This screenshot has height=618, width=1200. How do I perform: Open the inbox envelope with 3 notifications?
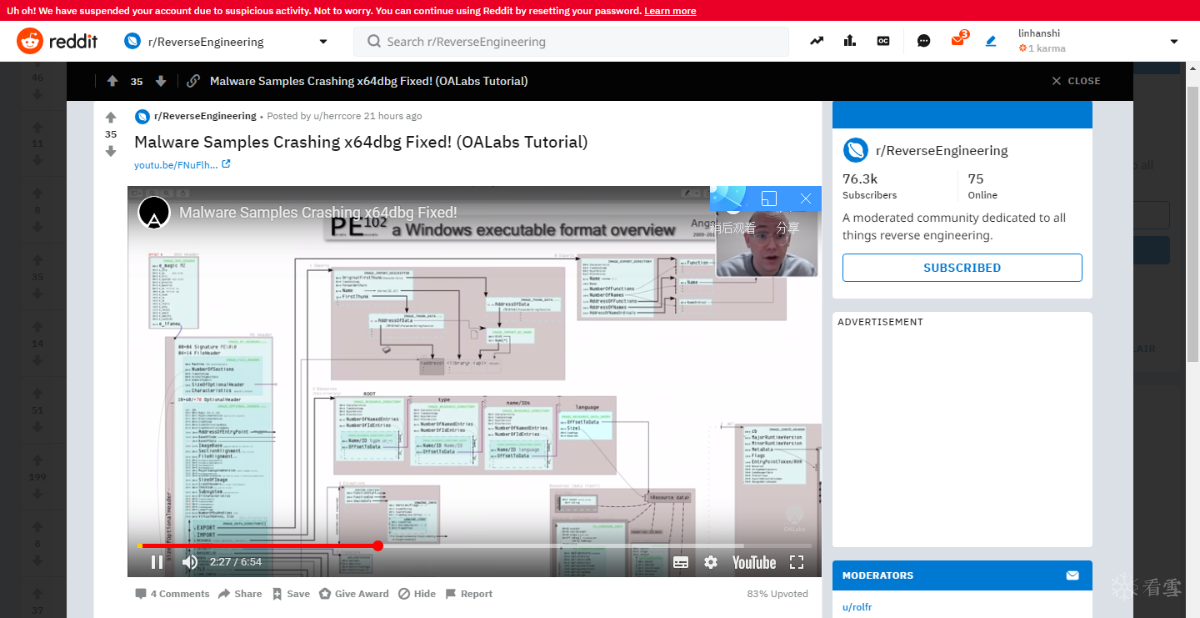pyautogui.click(x=958, y=40)
